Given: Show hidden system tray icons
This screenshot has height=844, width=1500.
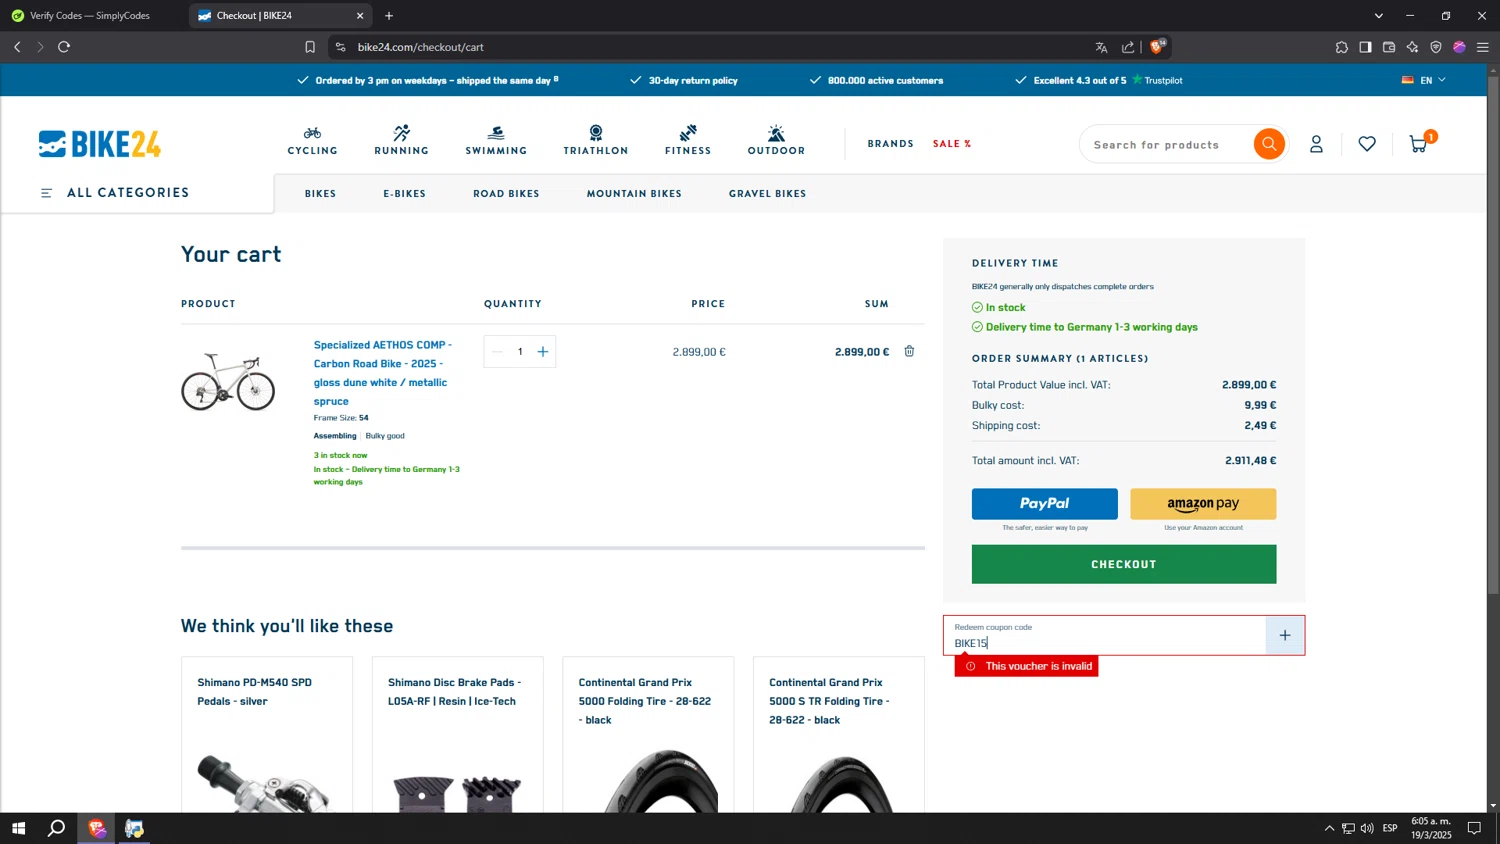Looking at the screenshot, I should pos(1329,828).
